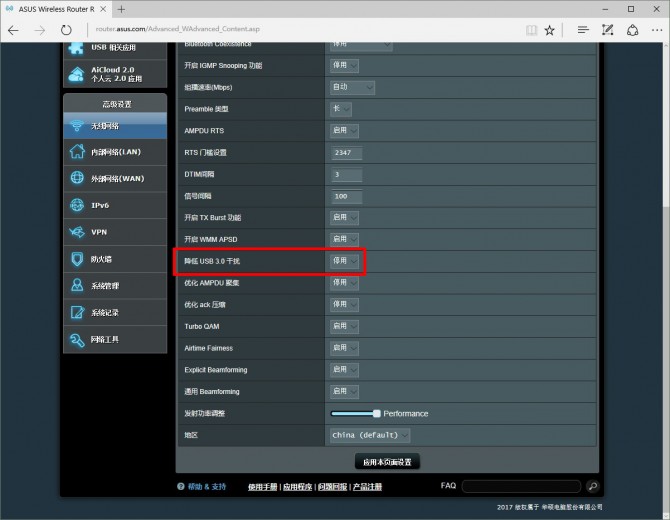
Task: Click the firewall shield icon
Action: [77, 259]
